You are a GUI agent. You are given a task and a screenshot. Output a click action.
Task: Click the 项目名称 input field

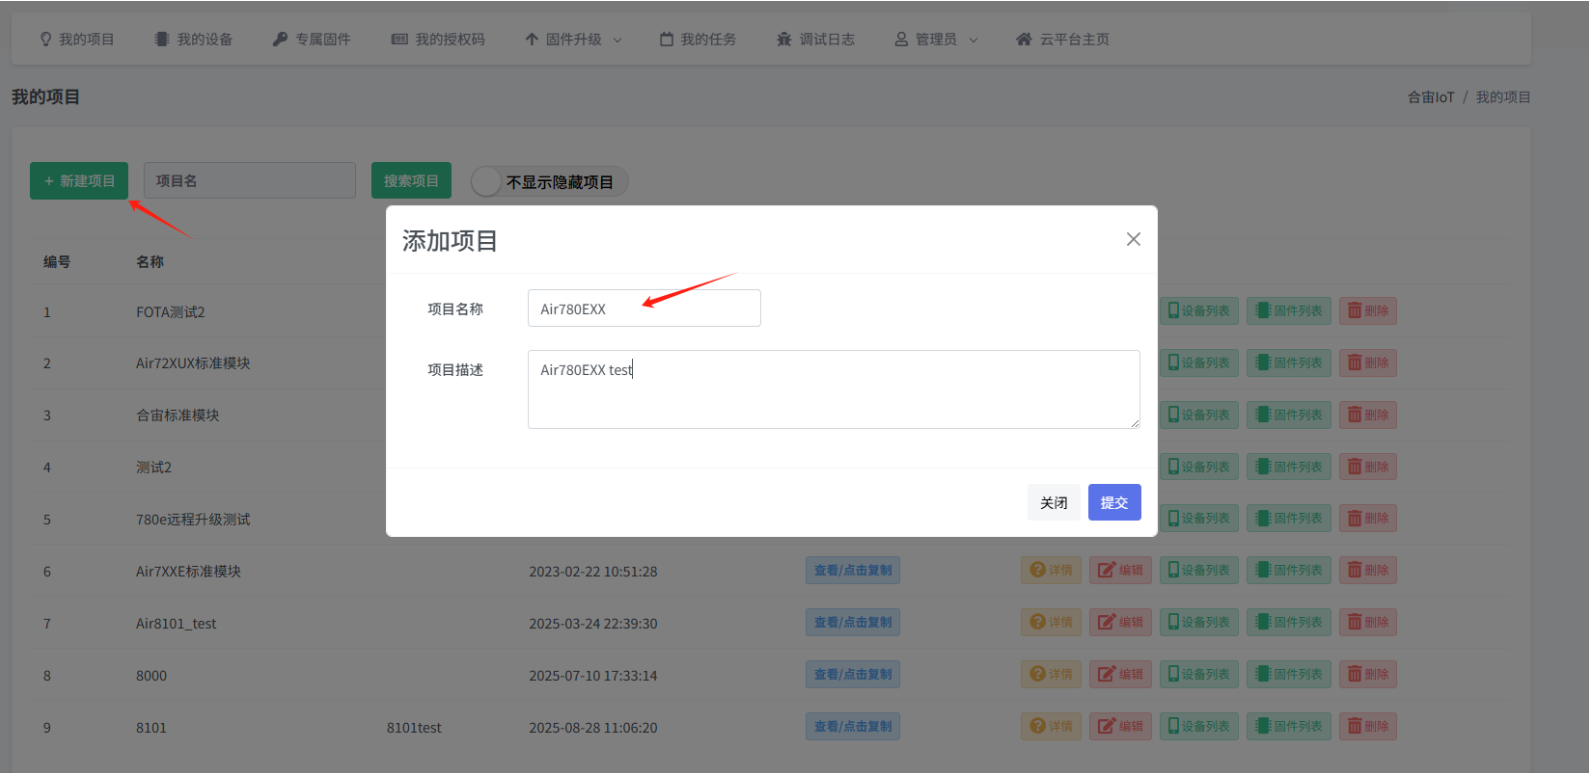[x=643, y=309]
